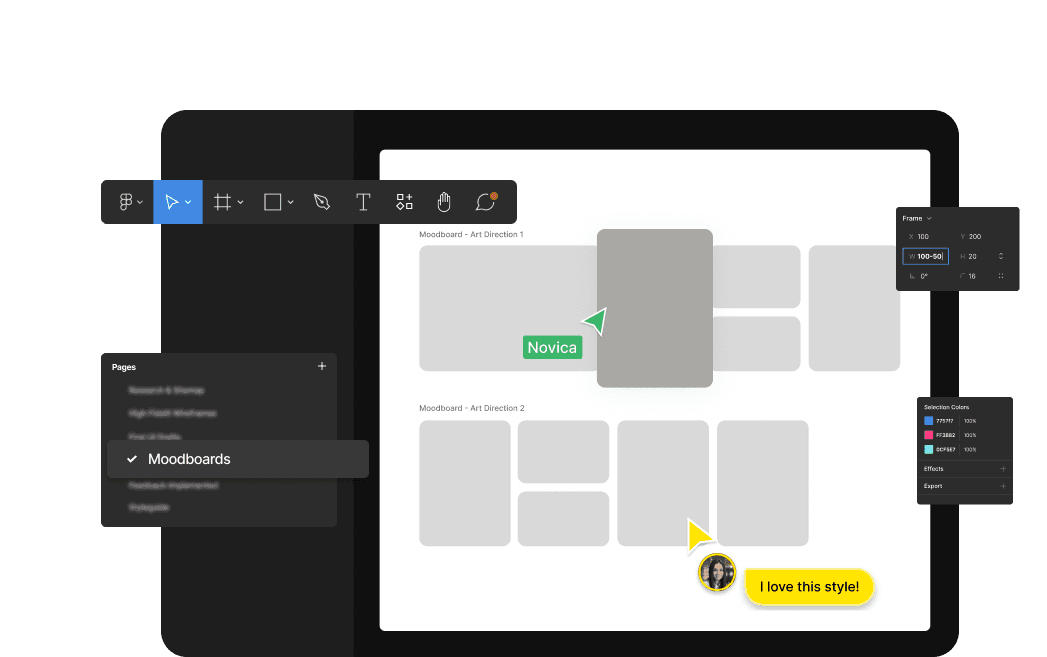Image resolution: width=1047 pixels, height=657 pixels.
Task: Open the Resources components tool
Action: [404, 202]
